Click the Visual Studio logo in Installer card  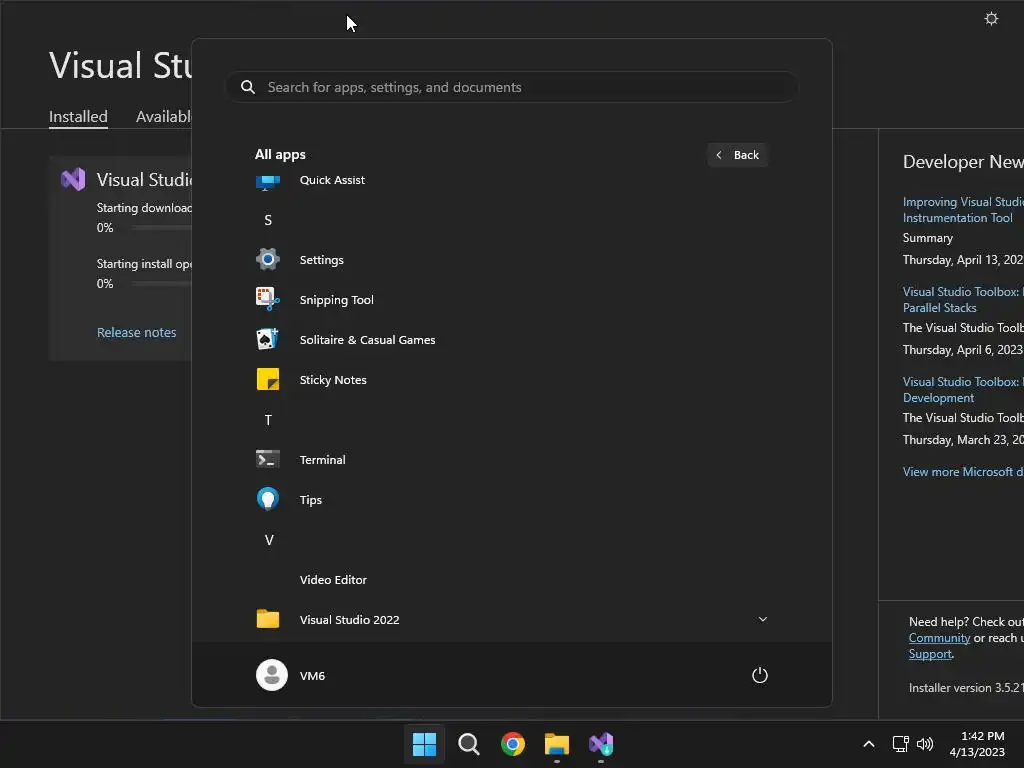(x=73, y=180)
